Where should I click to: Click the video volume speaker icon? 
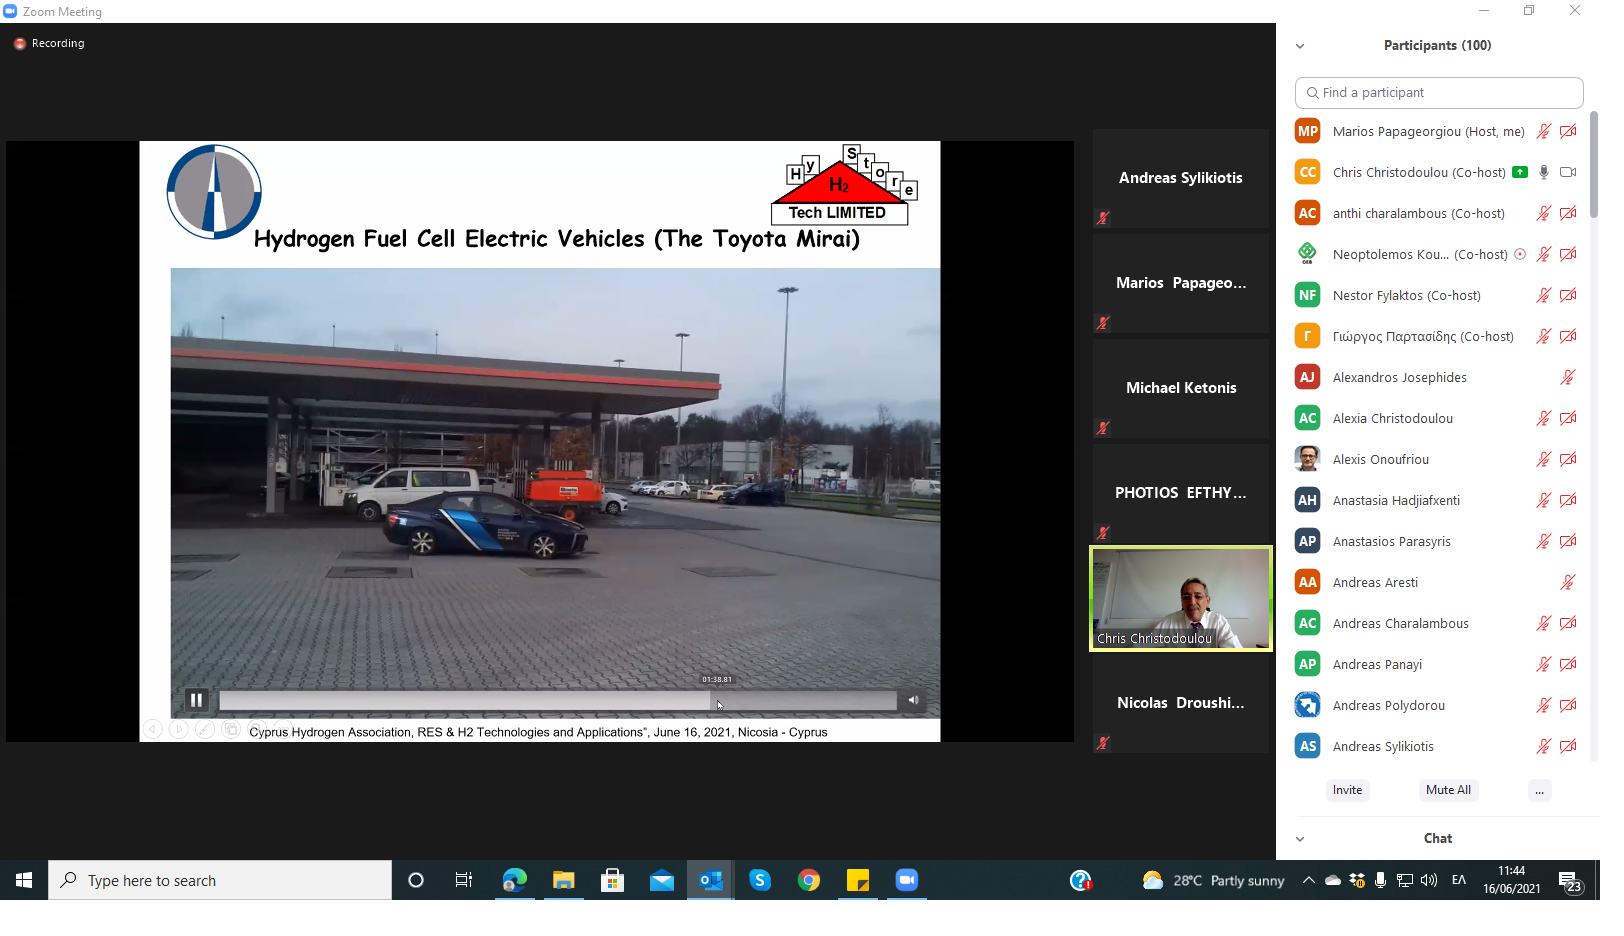[913, 700]
